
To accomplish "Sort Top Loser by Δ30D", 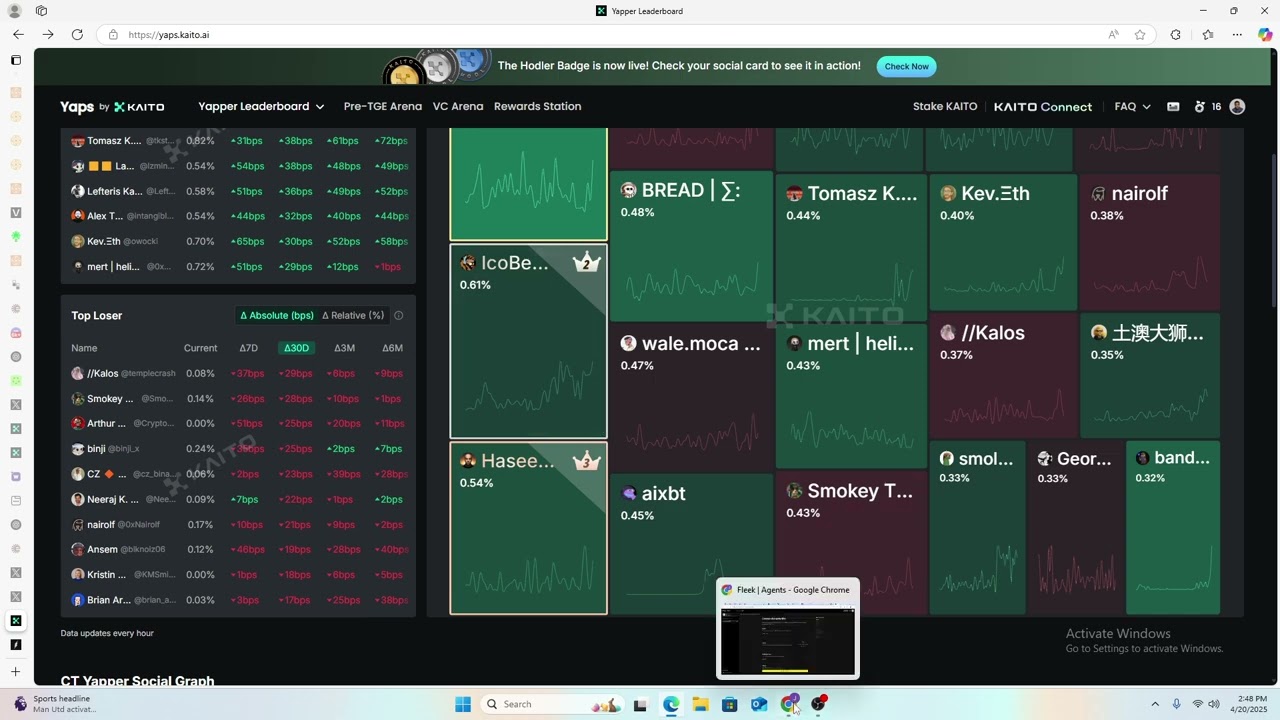I will click(x=296, y=348).
